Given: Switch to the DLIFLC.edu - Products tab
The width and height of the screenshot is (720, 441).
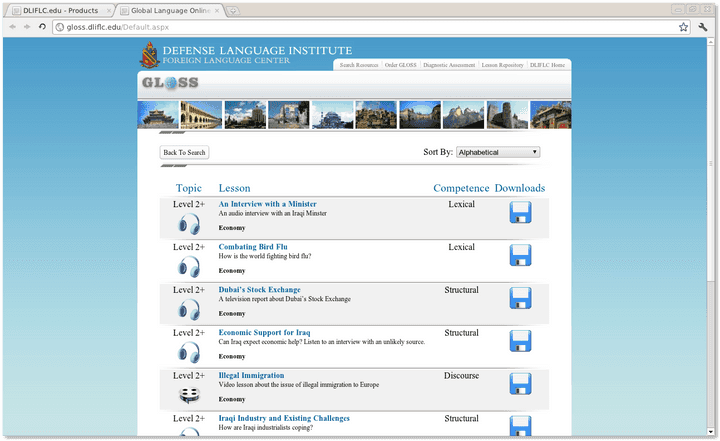Looking at the screenshot, I should [x=61, y=11].
